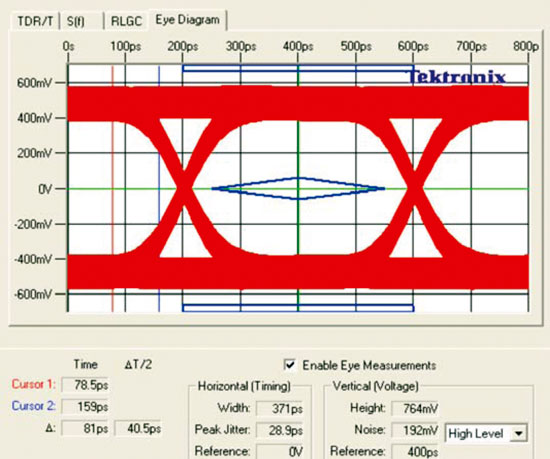This screenshot has height=459, width=550.
Task: Toggle Enable Eye Measurements checkbox
Action: point(290,365)
